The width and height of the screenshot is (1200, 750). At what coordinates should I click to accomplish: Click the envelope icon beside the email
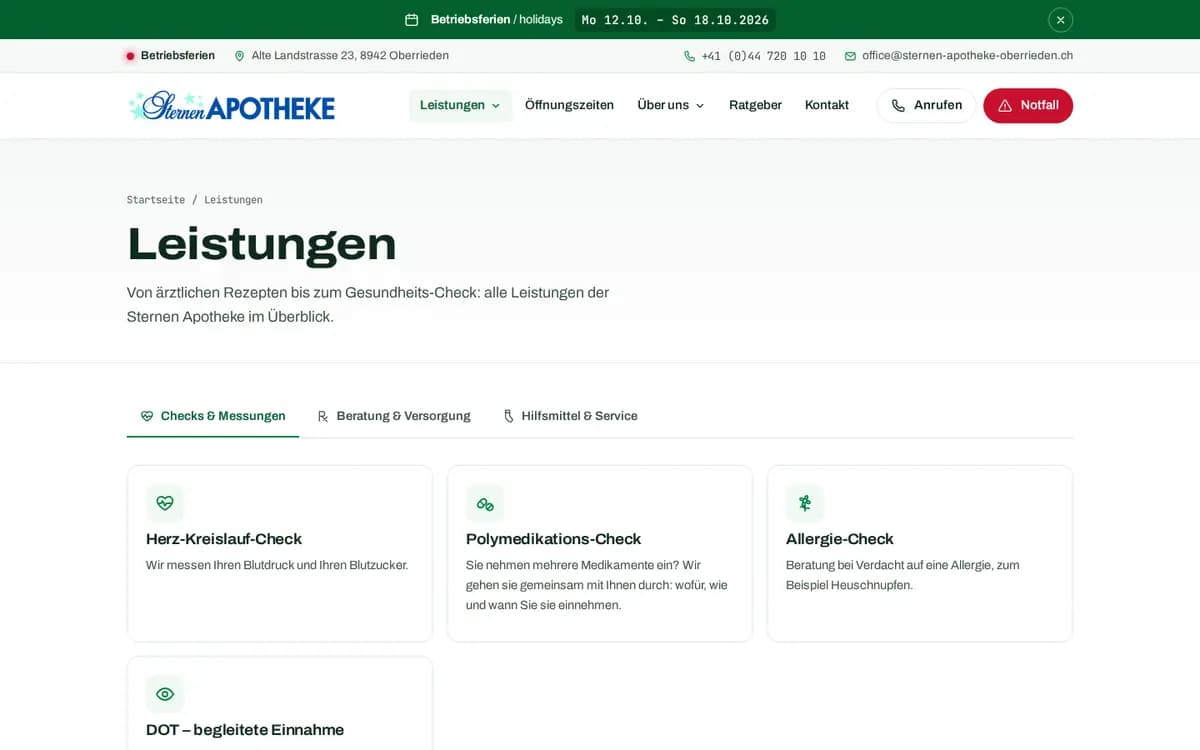click(850, 56)
